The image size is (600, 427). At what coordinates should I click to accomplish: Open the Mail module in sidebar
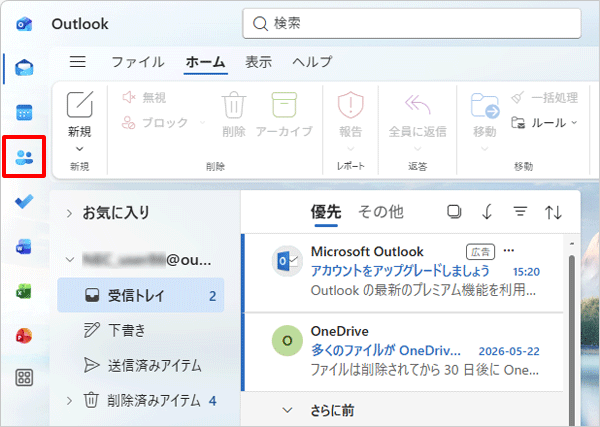point(24,68)
